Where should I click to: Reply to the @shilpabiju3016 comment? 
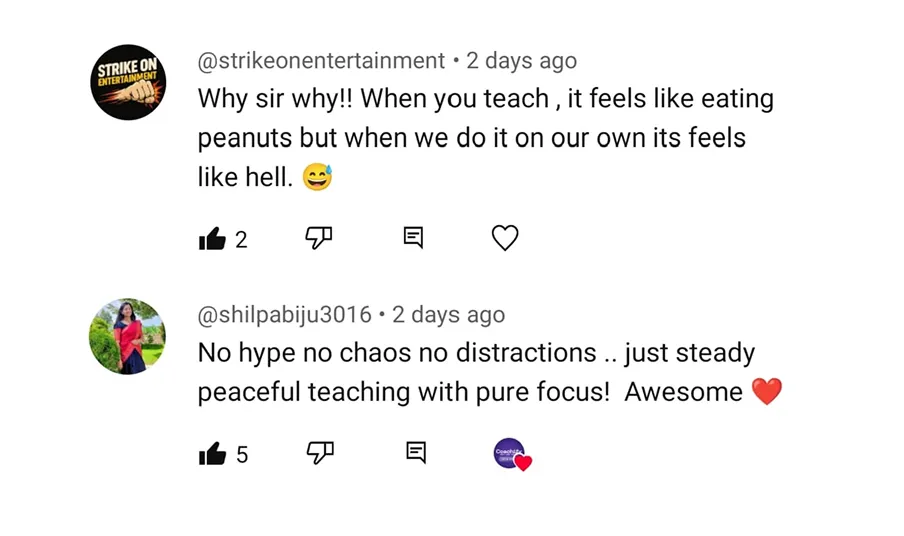click(x=416, y=453)
